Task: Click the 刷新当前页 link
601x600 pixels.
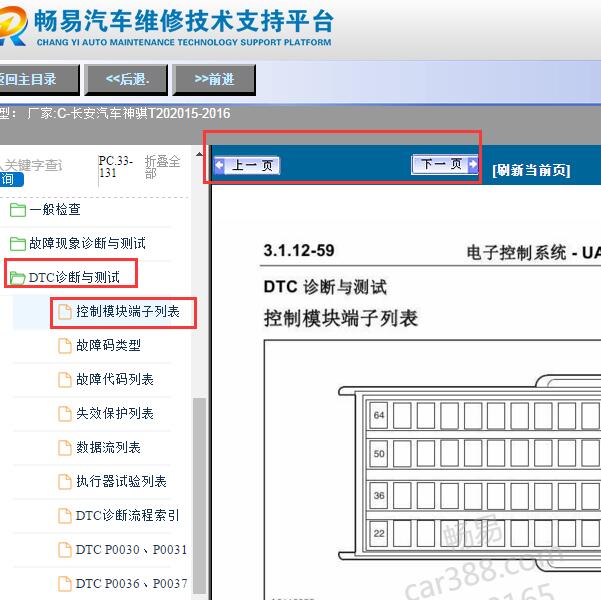Action: coord(531,170)
